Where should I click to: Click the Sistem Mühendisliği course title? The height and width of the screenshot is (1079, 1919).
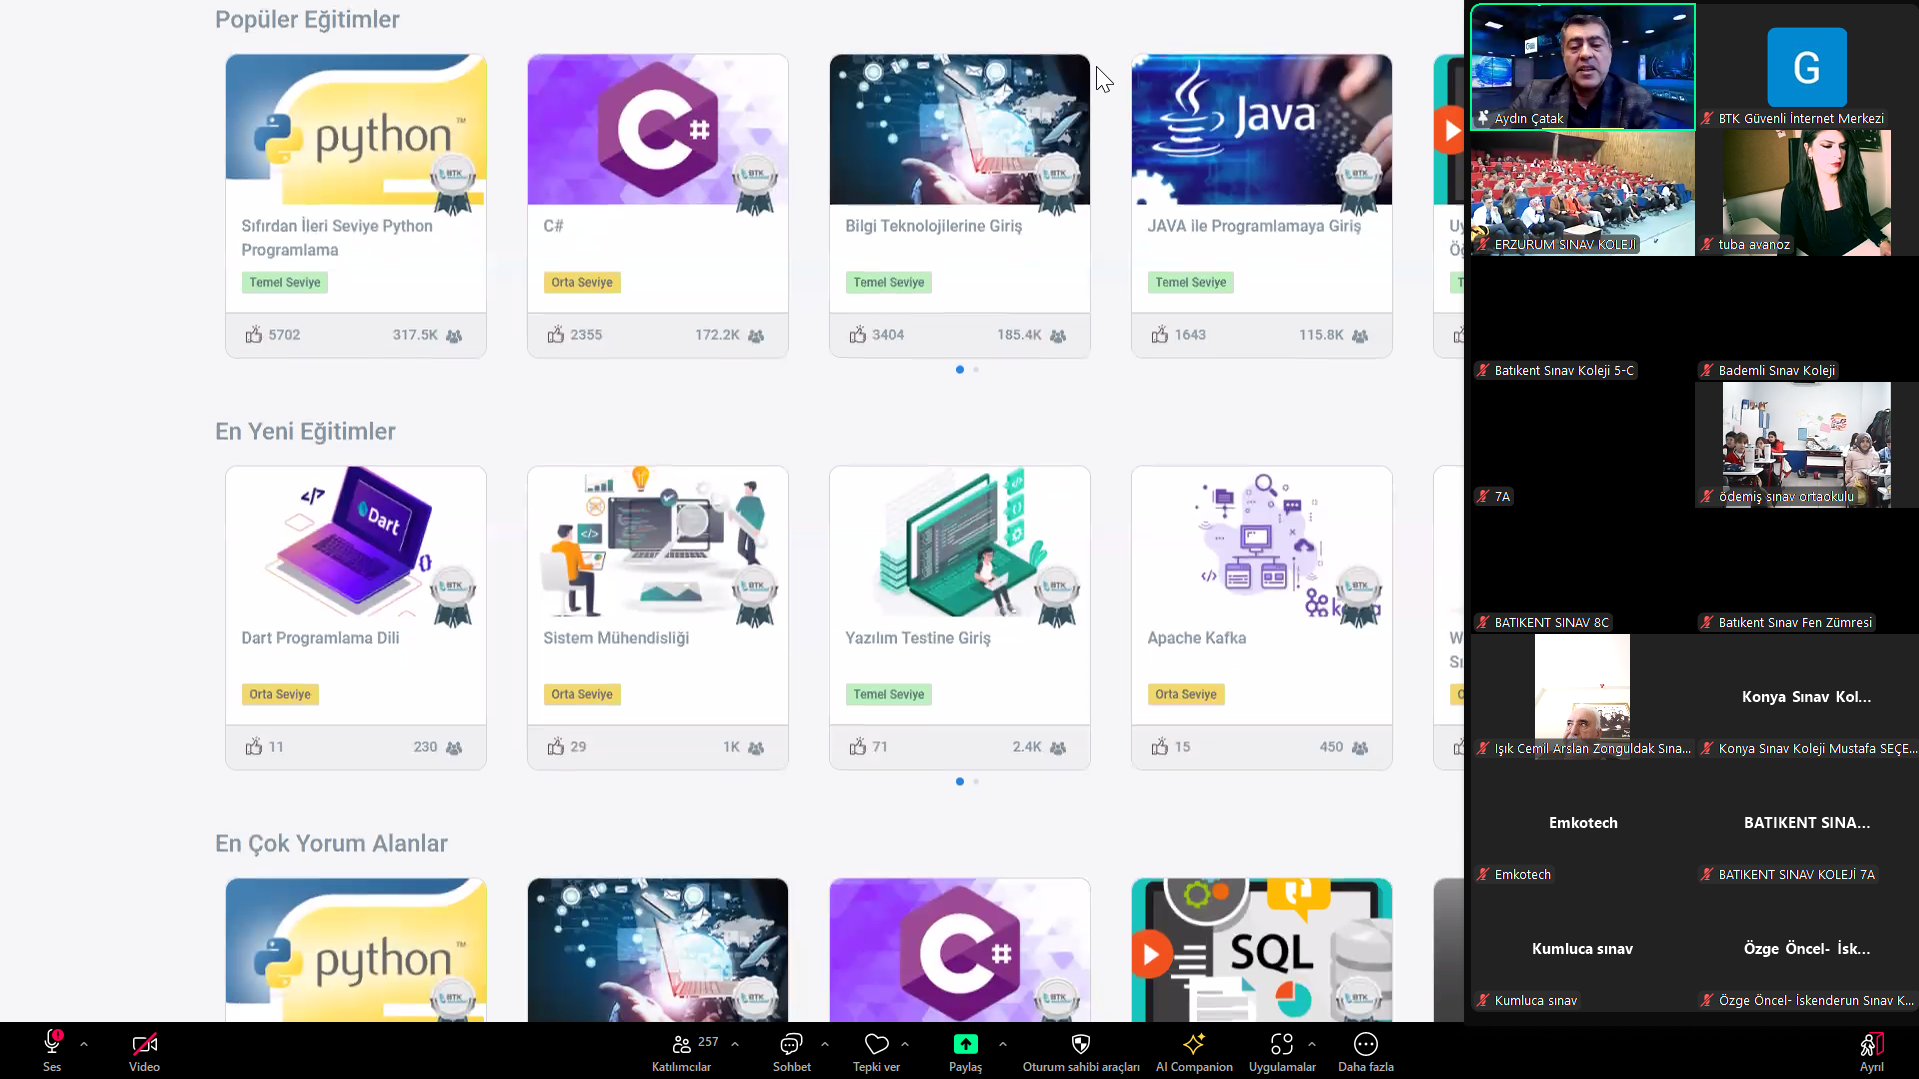616,638
